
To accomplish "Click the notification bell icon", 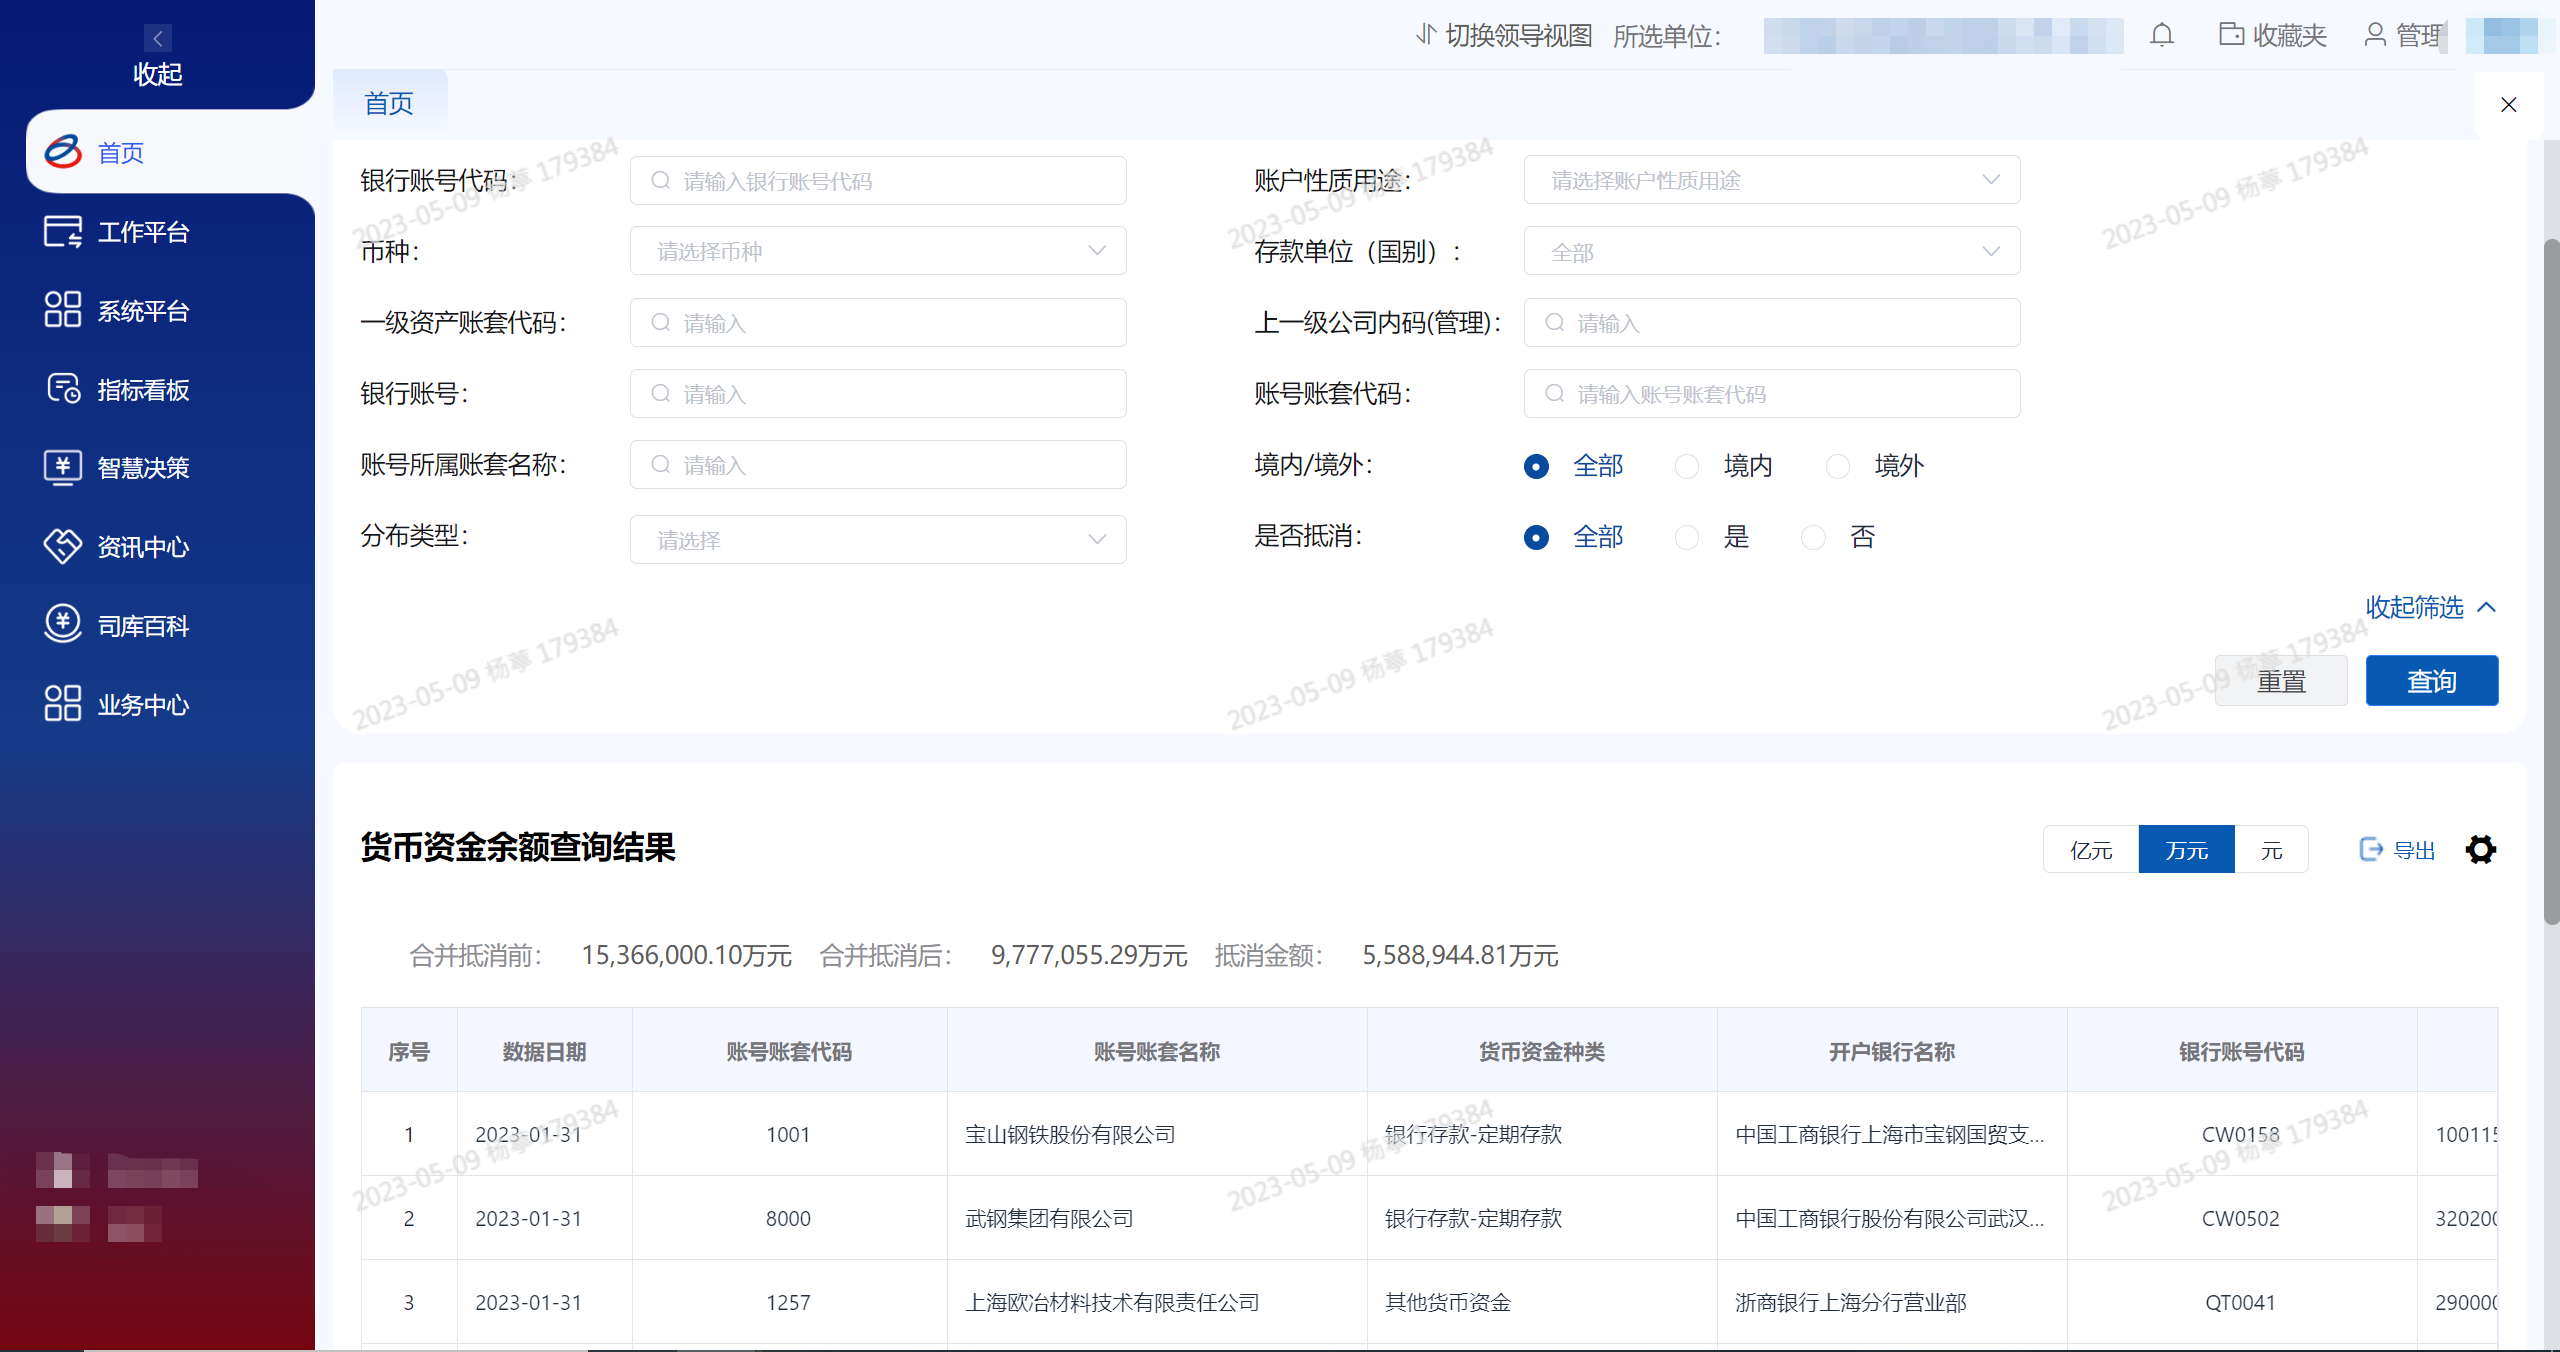I will pos(2162,36).
